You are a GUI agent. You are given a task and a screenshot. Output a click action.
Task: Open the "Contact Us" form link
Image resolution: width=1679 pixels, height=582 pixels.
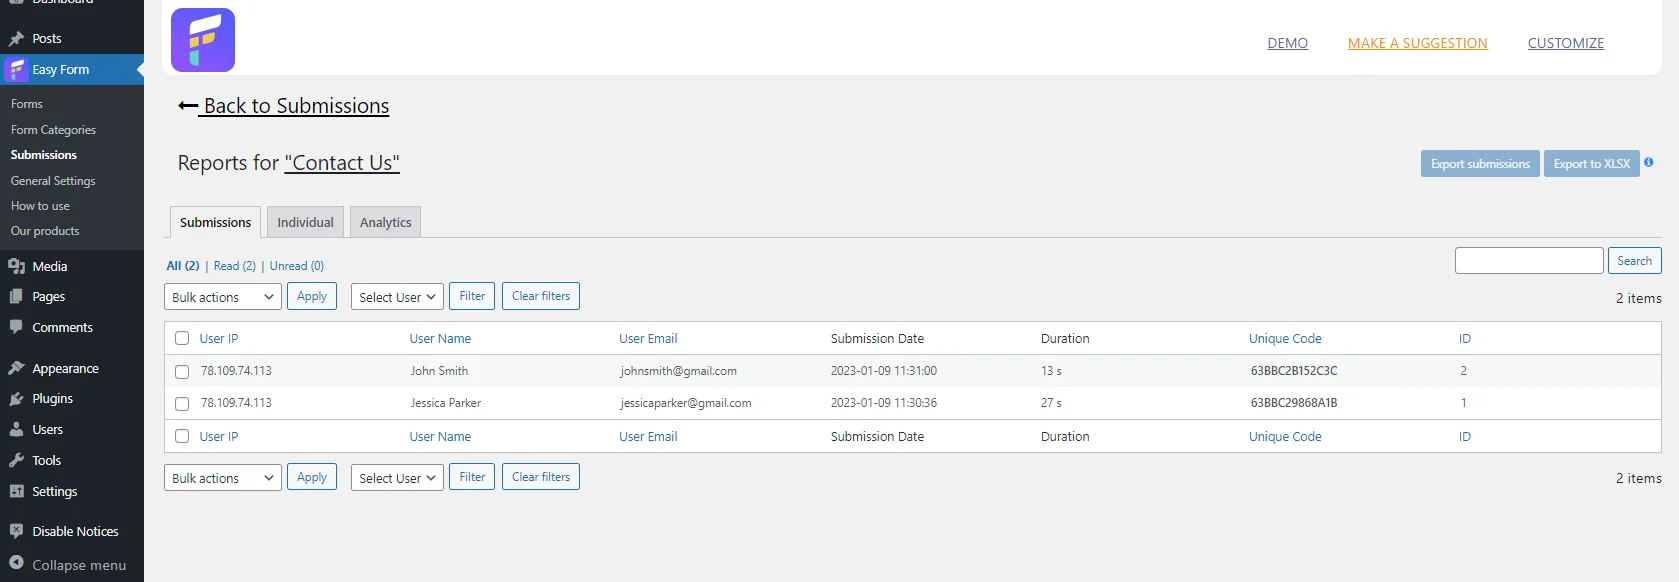pyautogui.click(x=342, y=163)
